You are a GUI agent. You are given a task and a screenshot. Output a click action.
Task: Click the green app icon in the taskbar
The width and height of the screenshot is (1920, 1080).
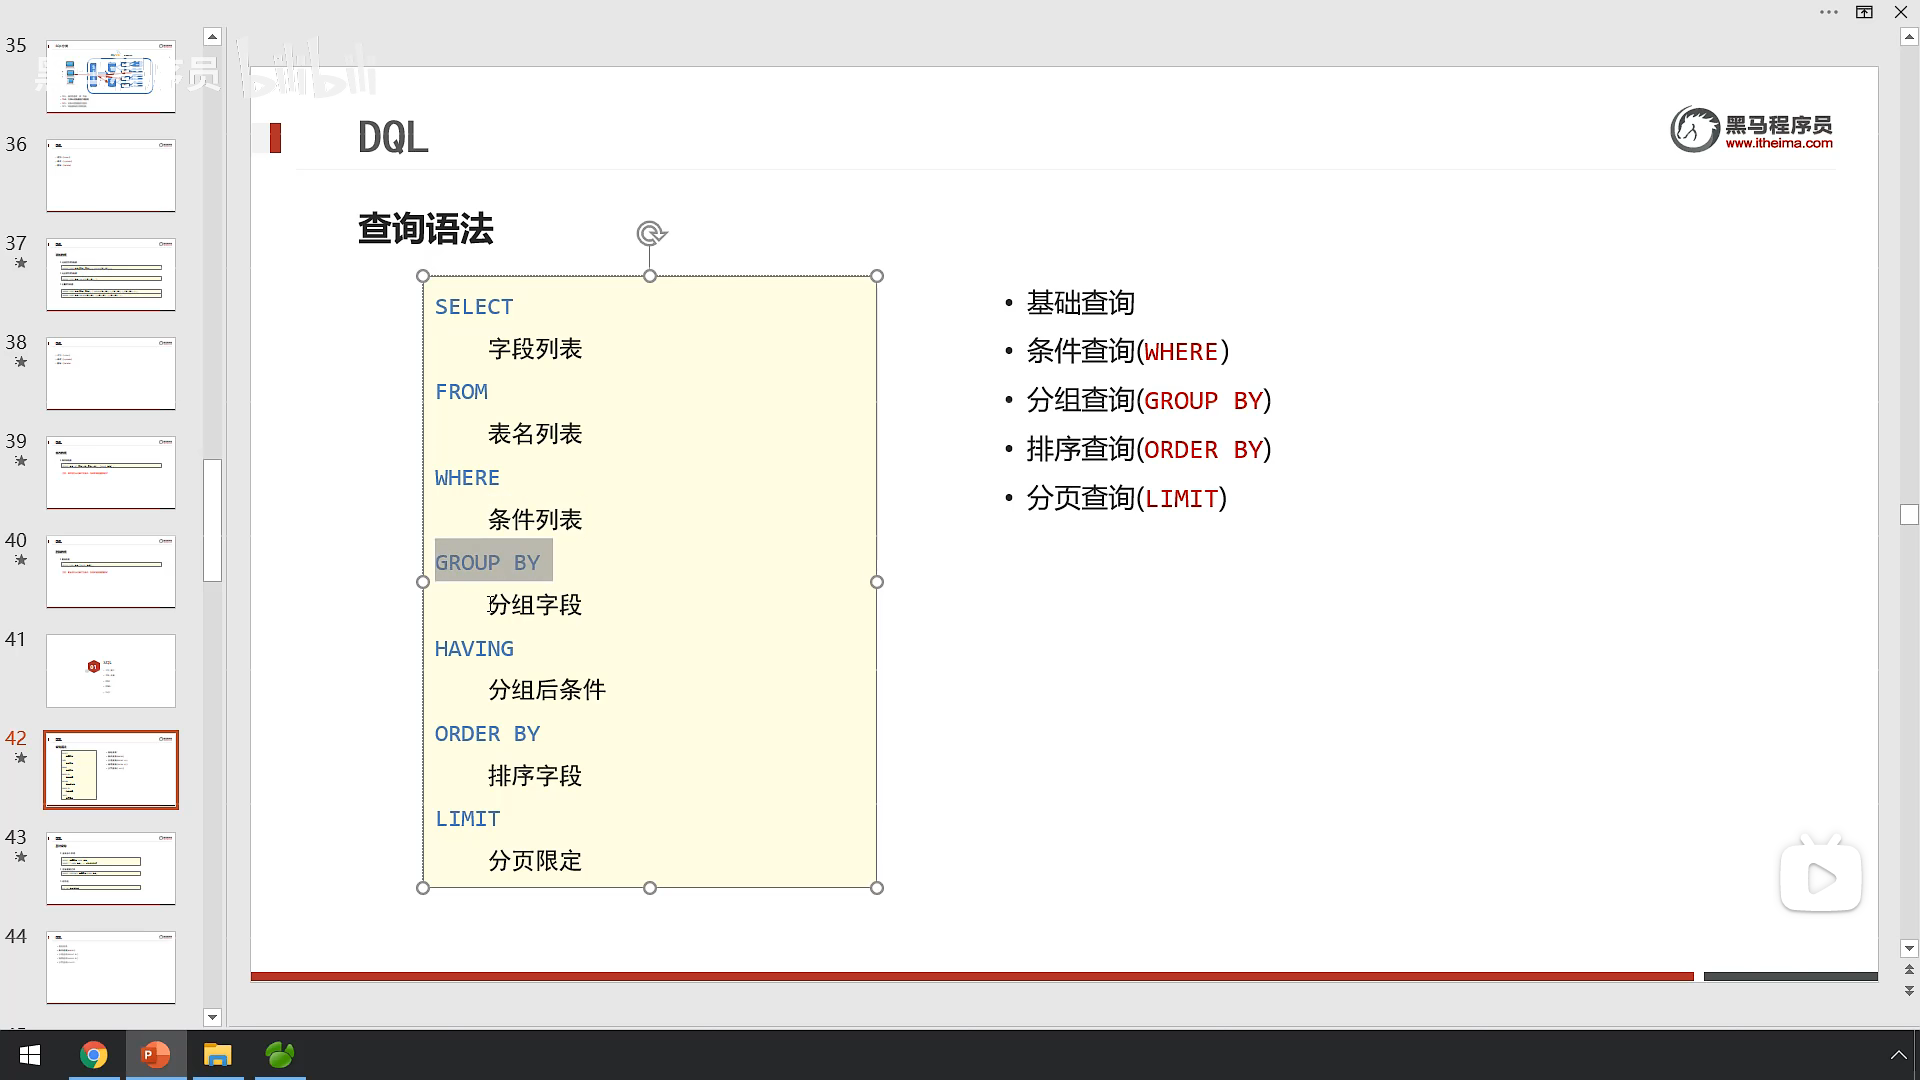pos(280,1055)
